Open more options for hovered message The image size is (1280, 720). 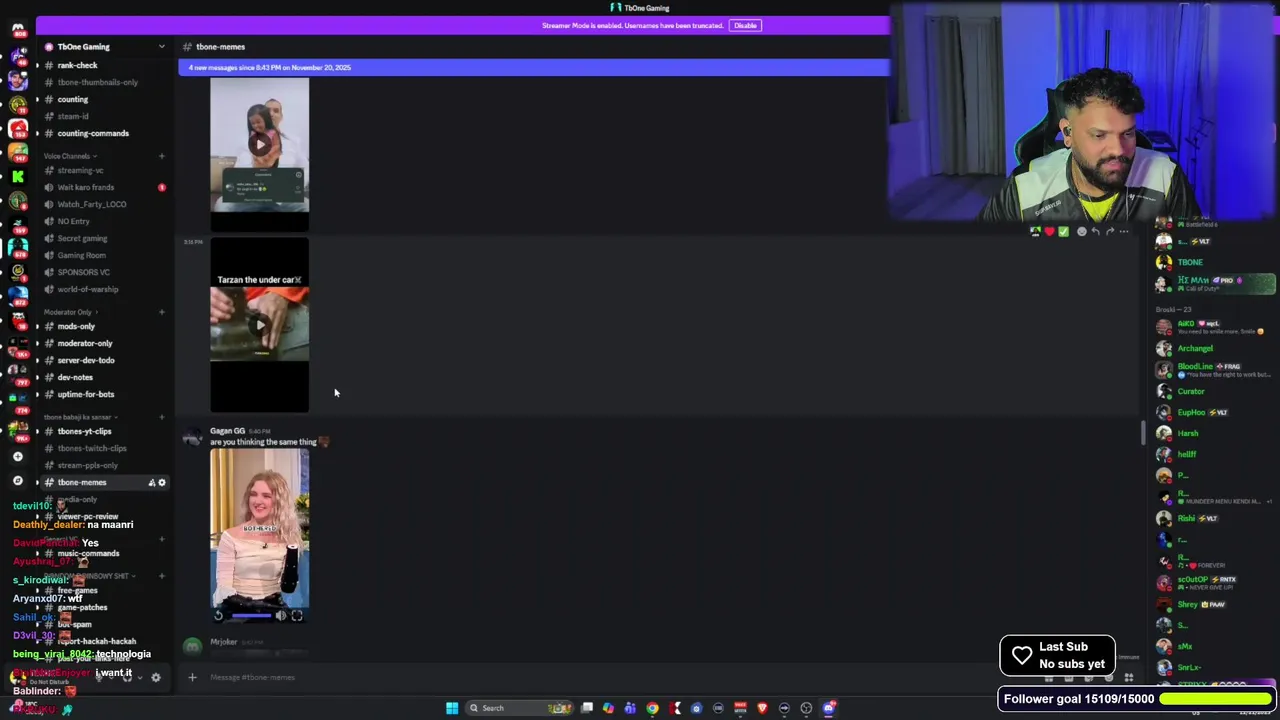click(x=1124, y=231)
